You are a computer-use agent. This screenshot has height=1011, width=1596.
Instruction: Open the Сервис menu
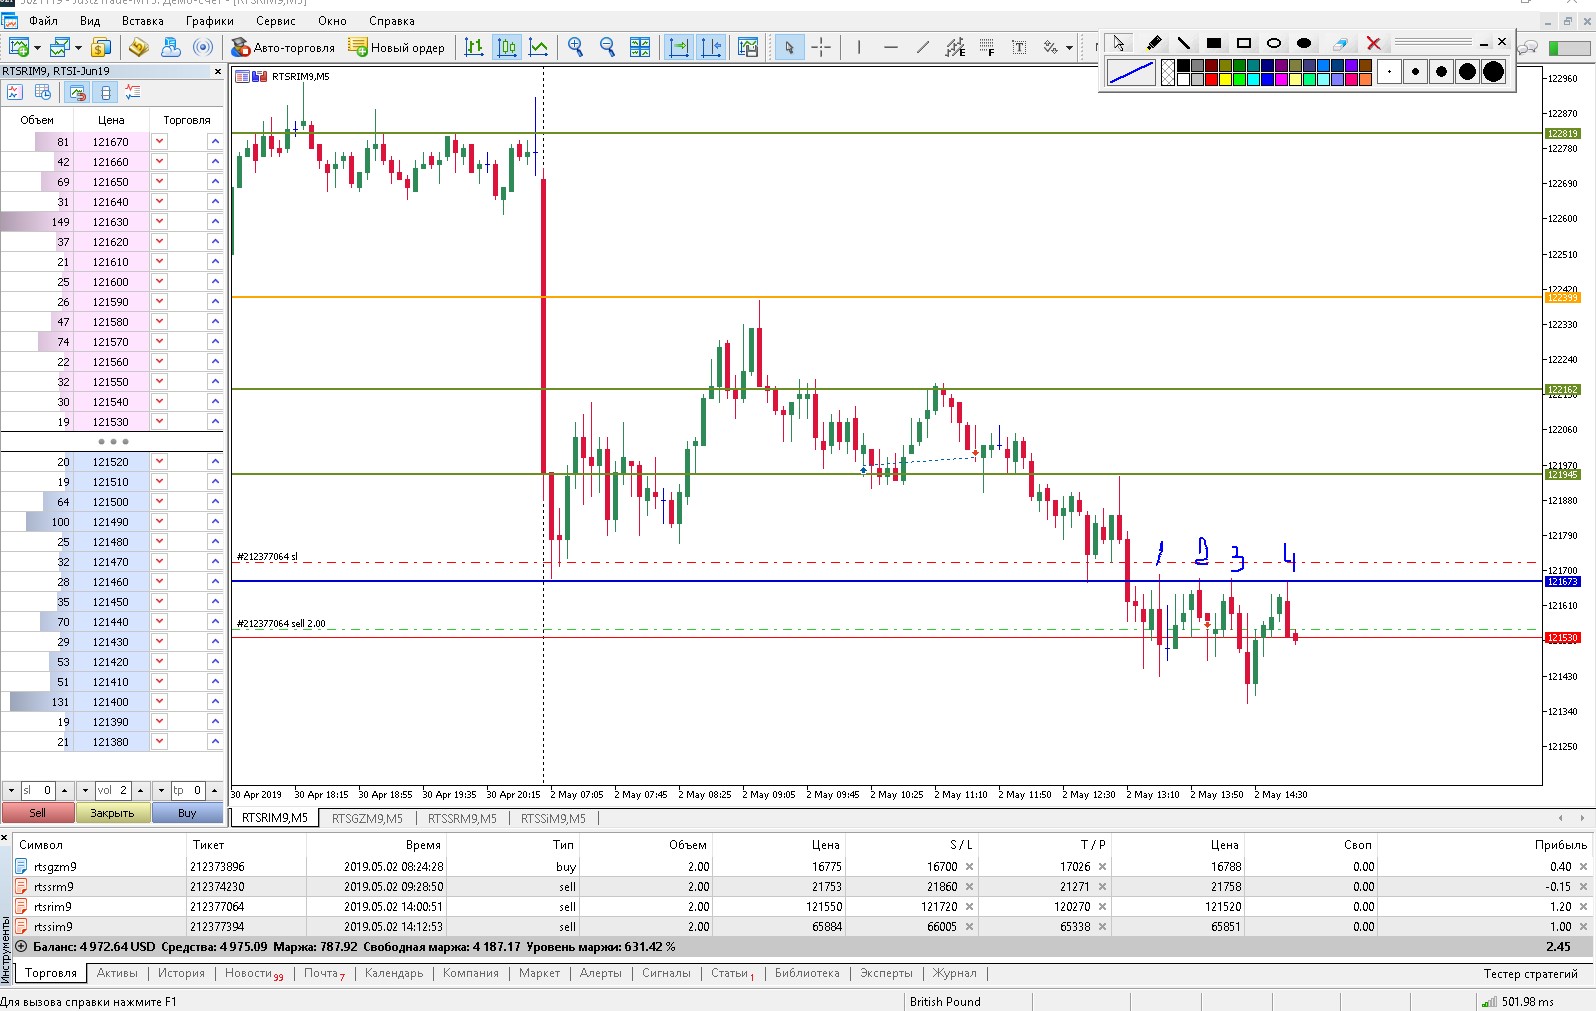275,20
